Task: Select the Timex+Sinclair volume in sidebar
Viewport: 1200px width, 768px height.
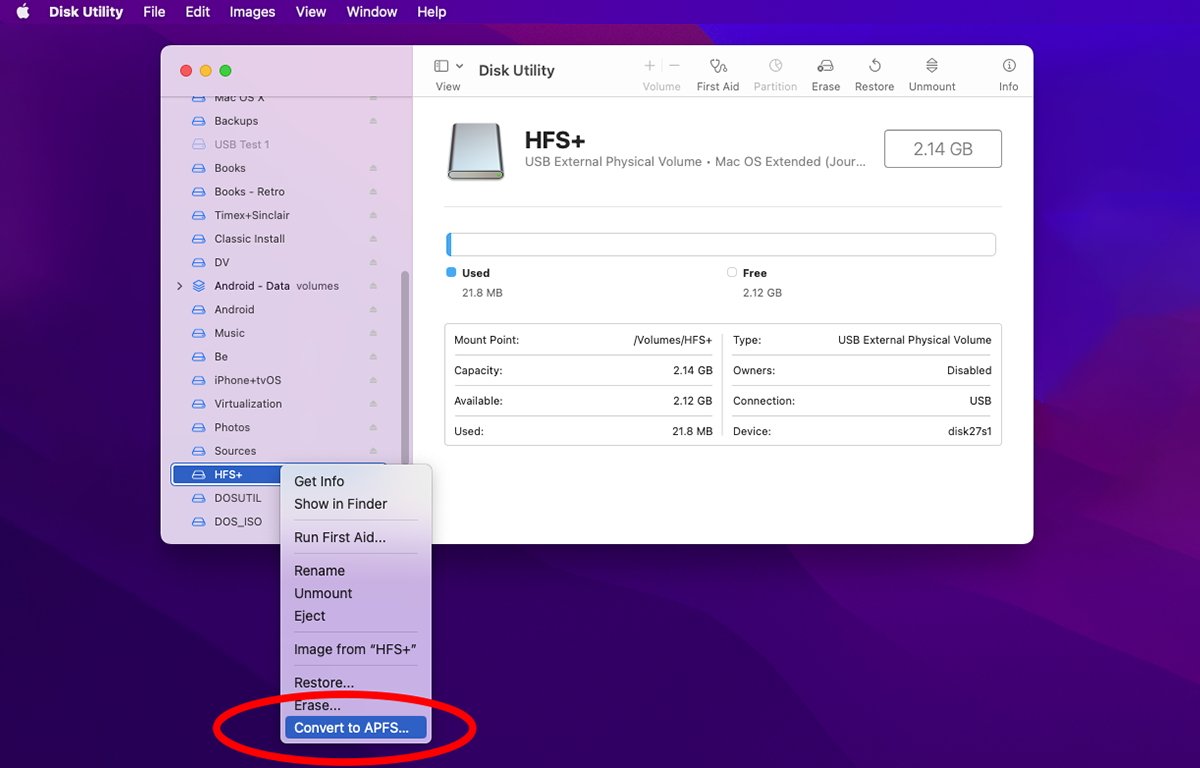Action: [x=251, y=215]
